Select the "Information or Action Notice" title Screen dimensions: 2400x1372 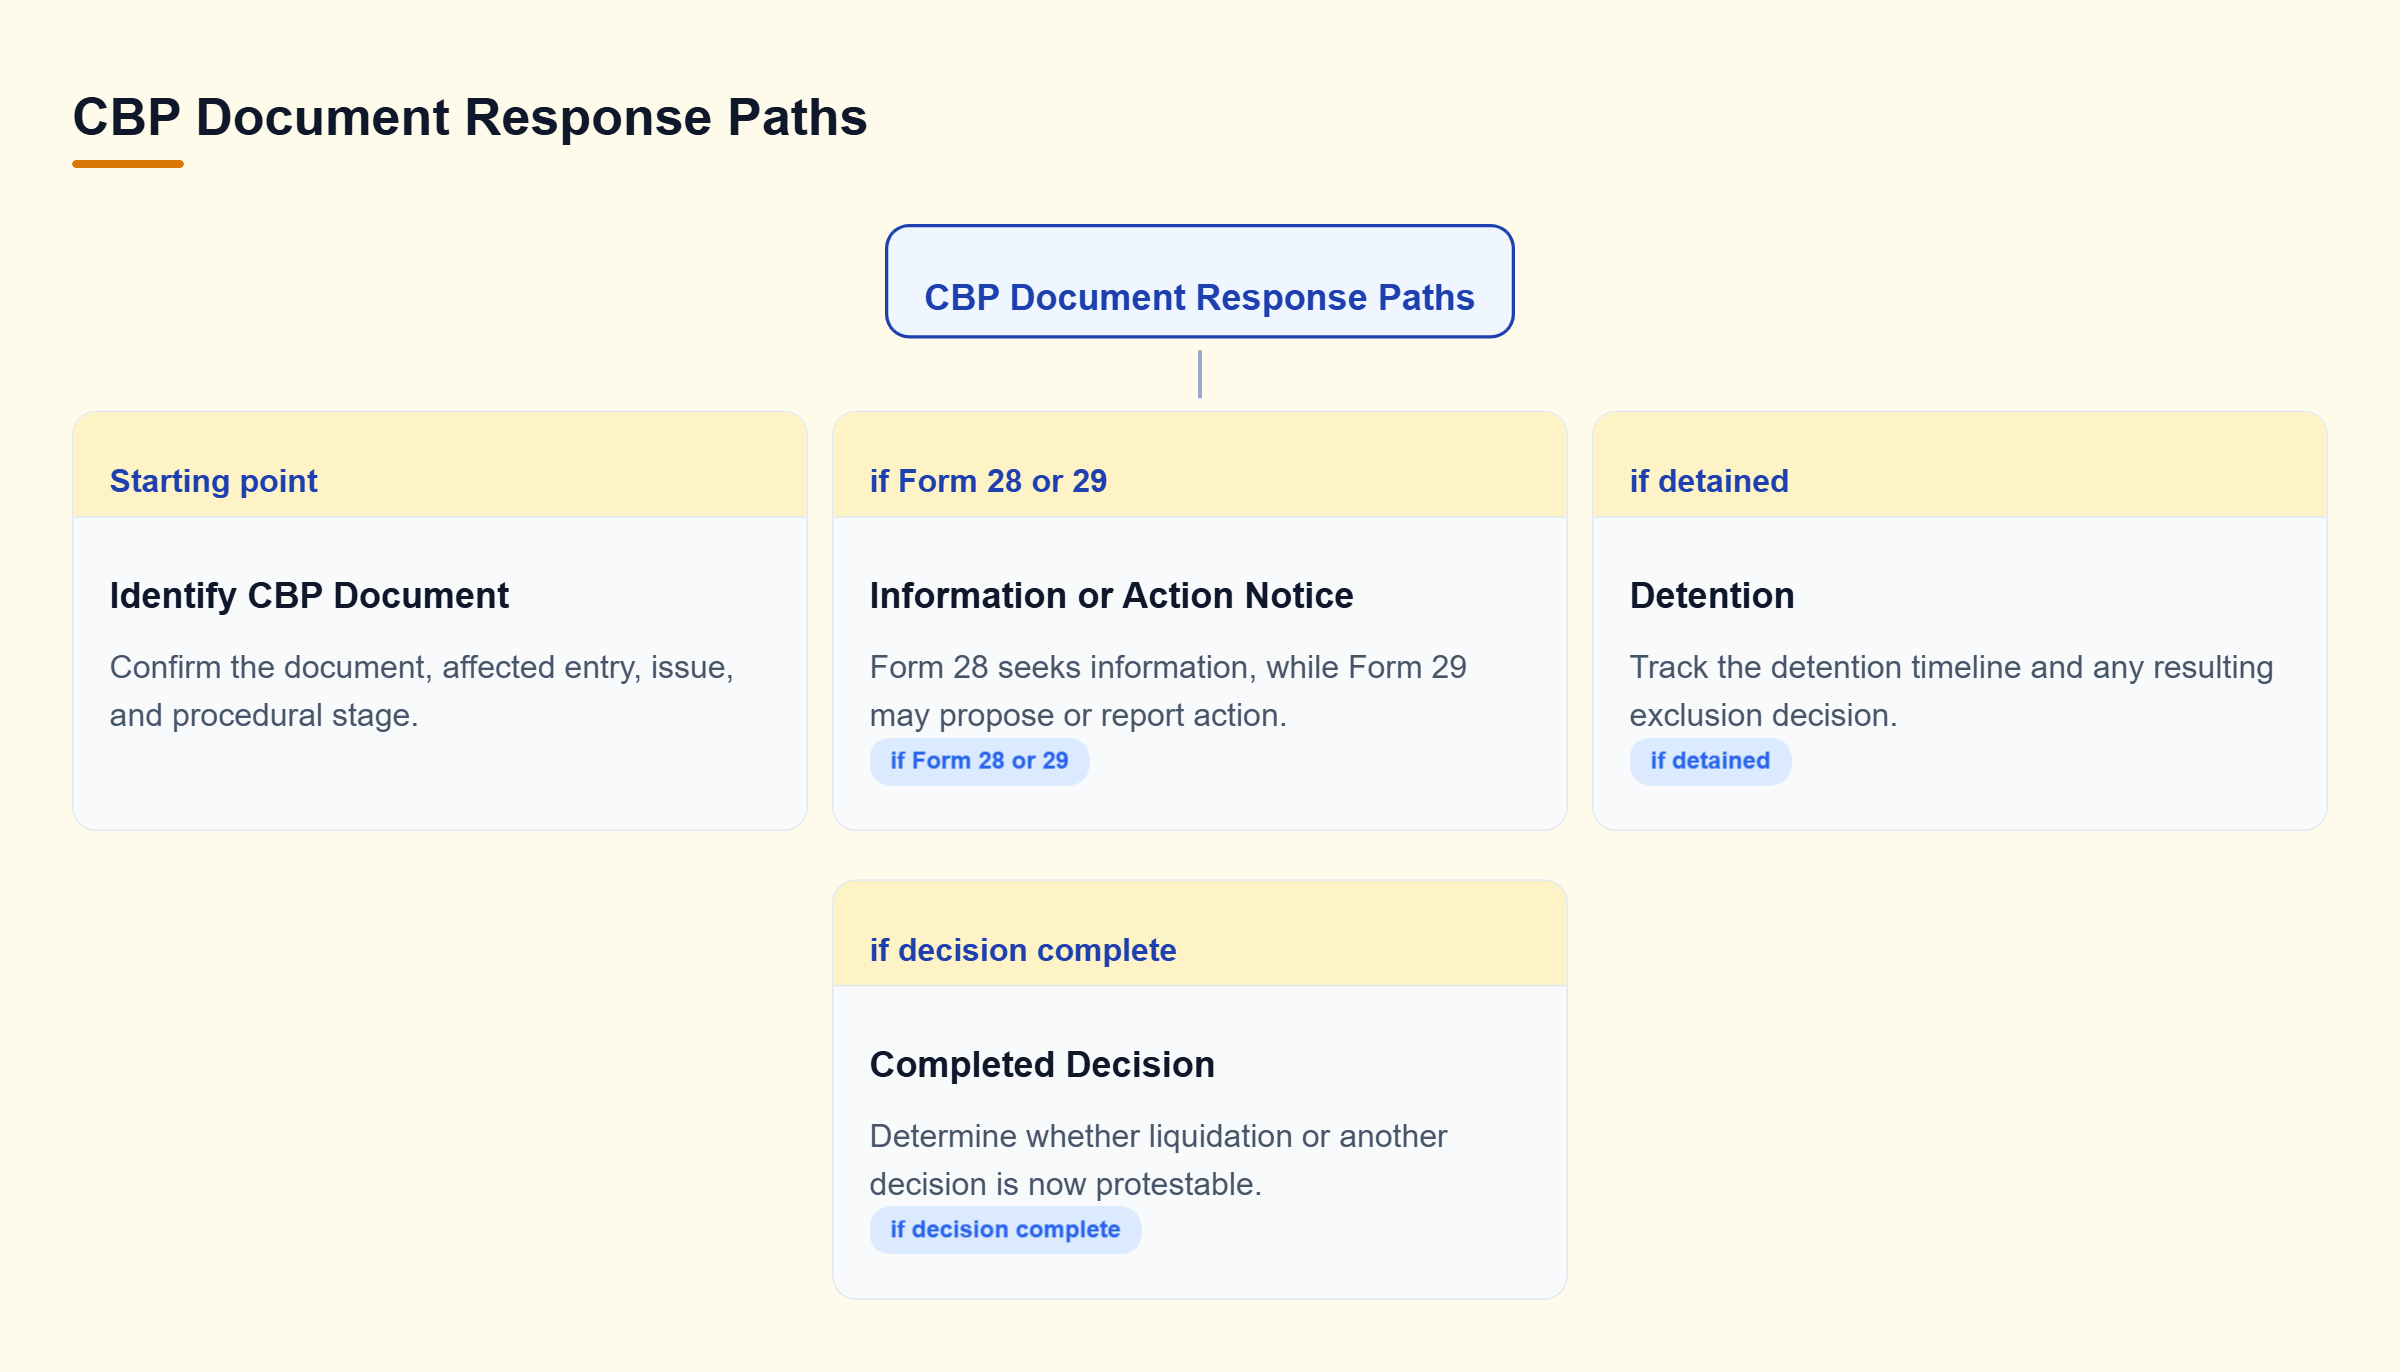[x=1111, y=595]
